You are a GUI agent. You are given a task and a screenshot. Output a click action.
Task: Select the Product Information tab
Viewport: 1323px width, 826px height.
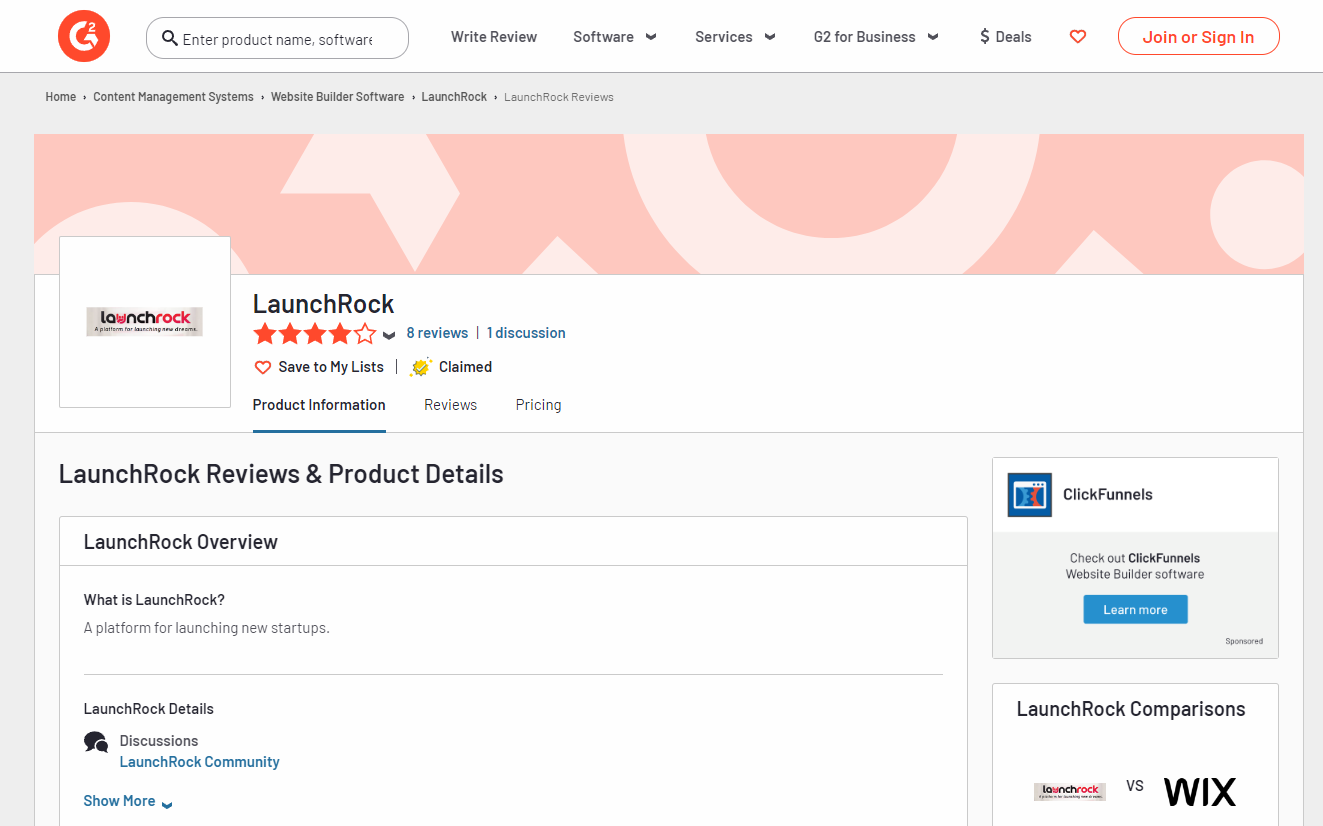click(319, 405)
